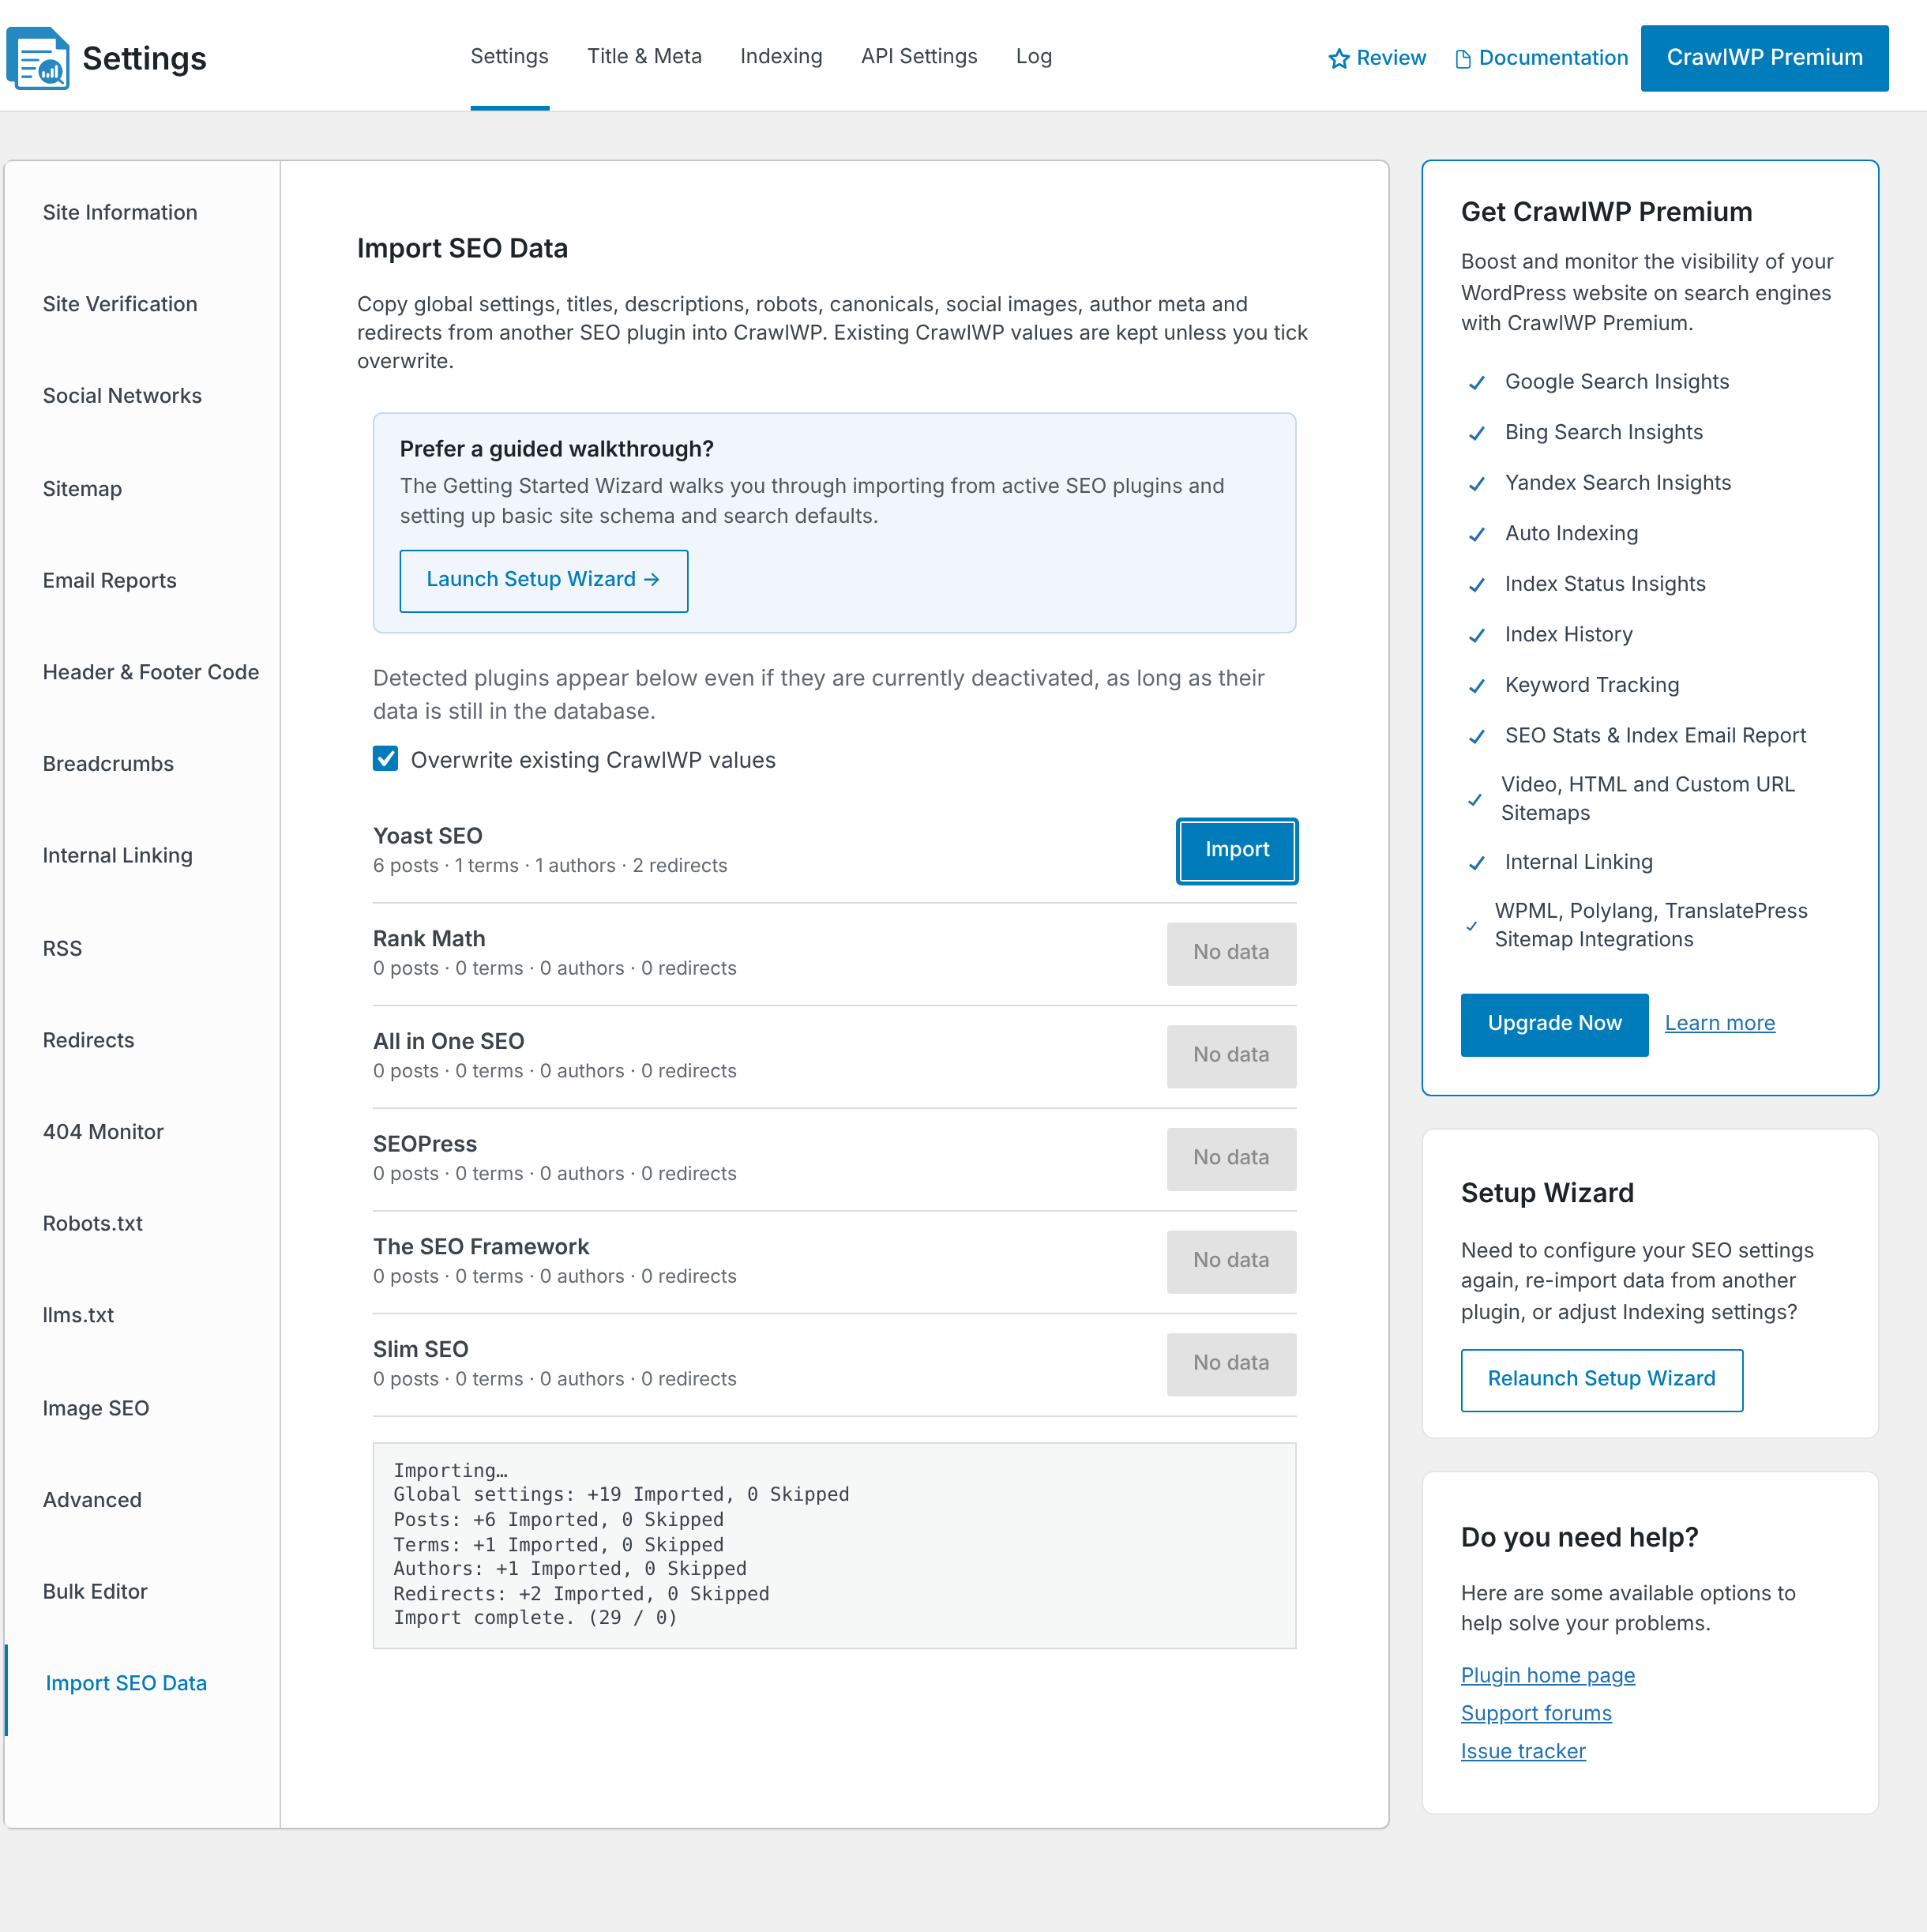Screen dimensions: 1927x1932
Task: Open Redirects settings
Action: [x=88, y=1040]
